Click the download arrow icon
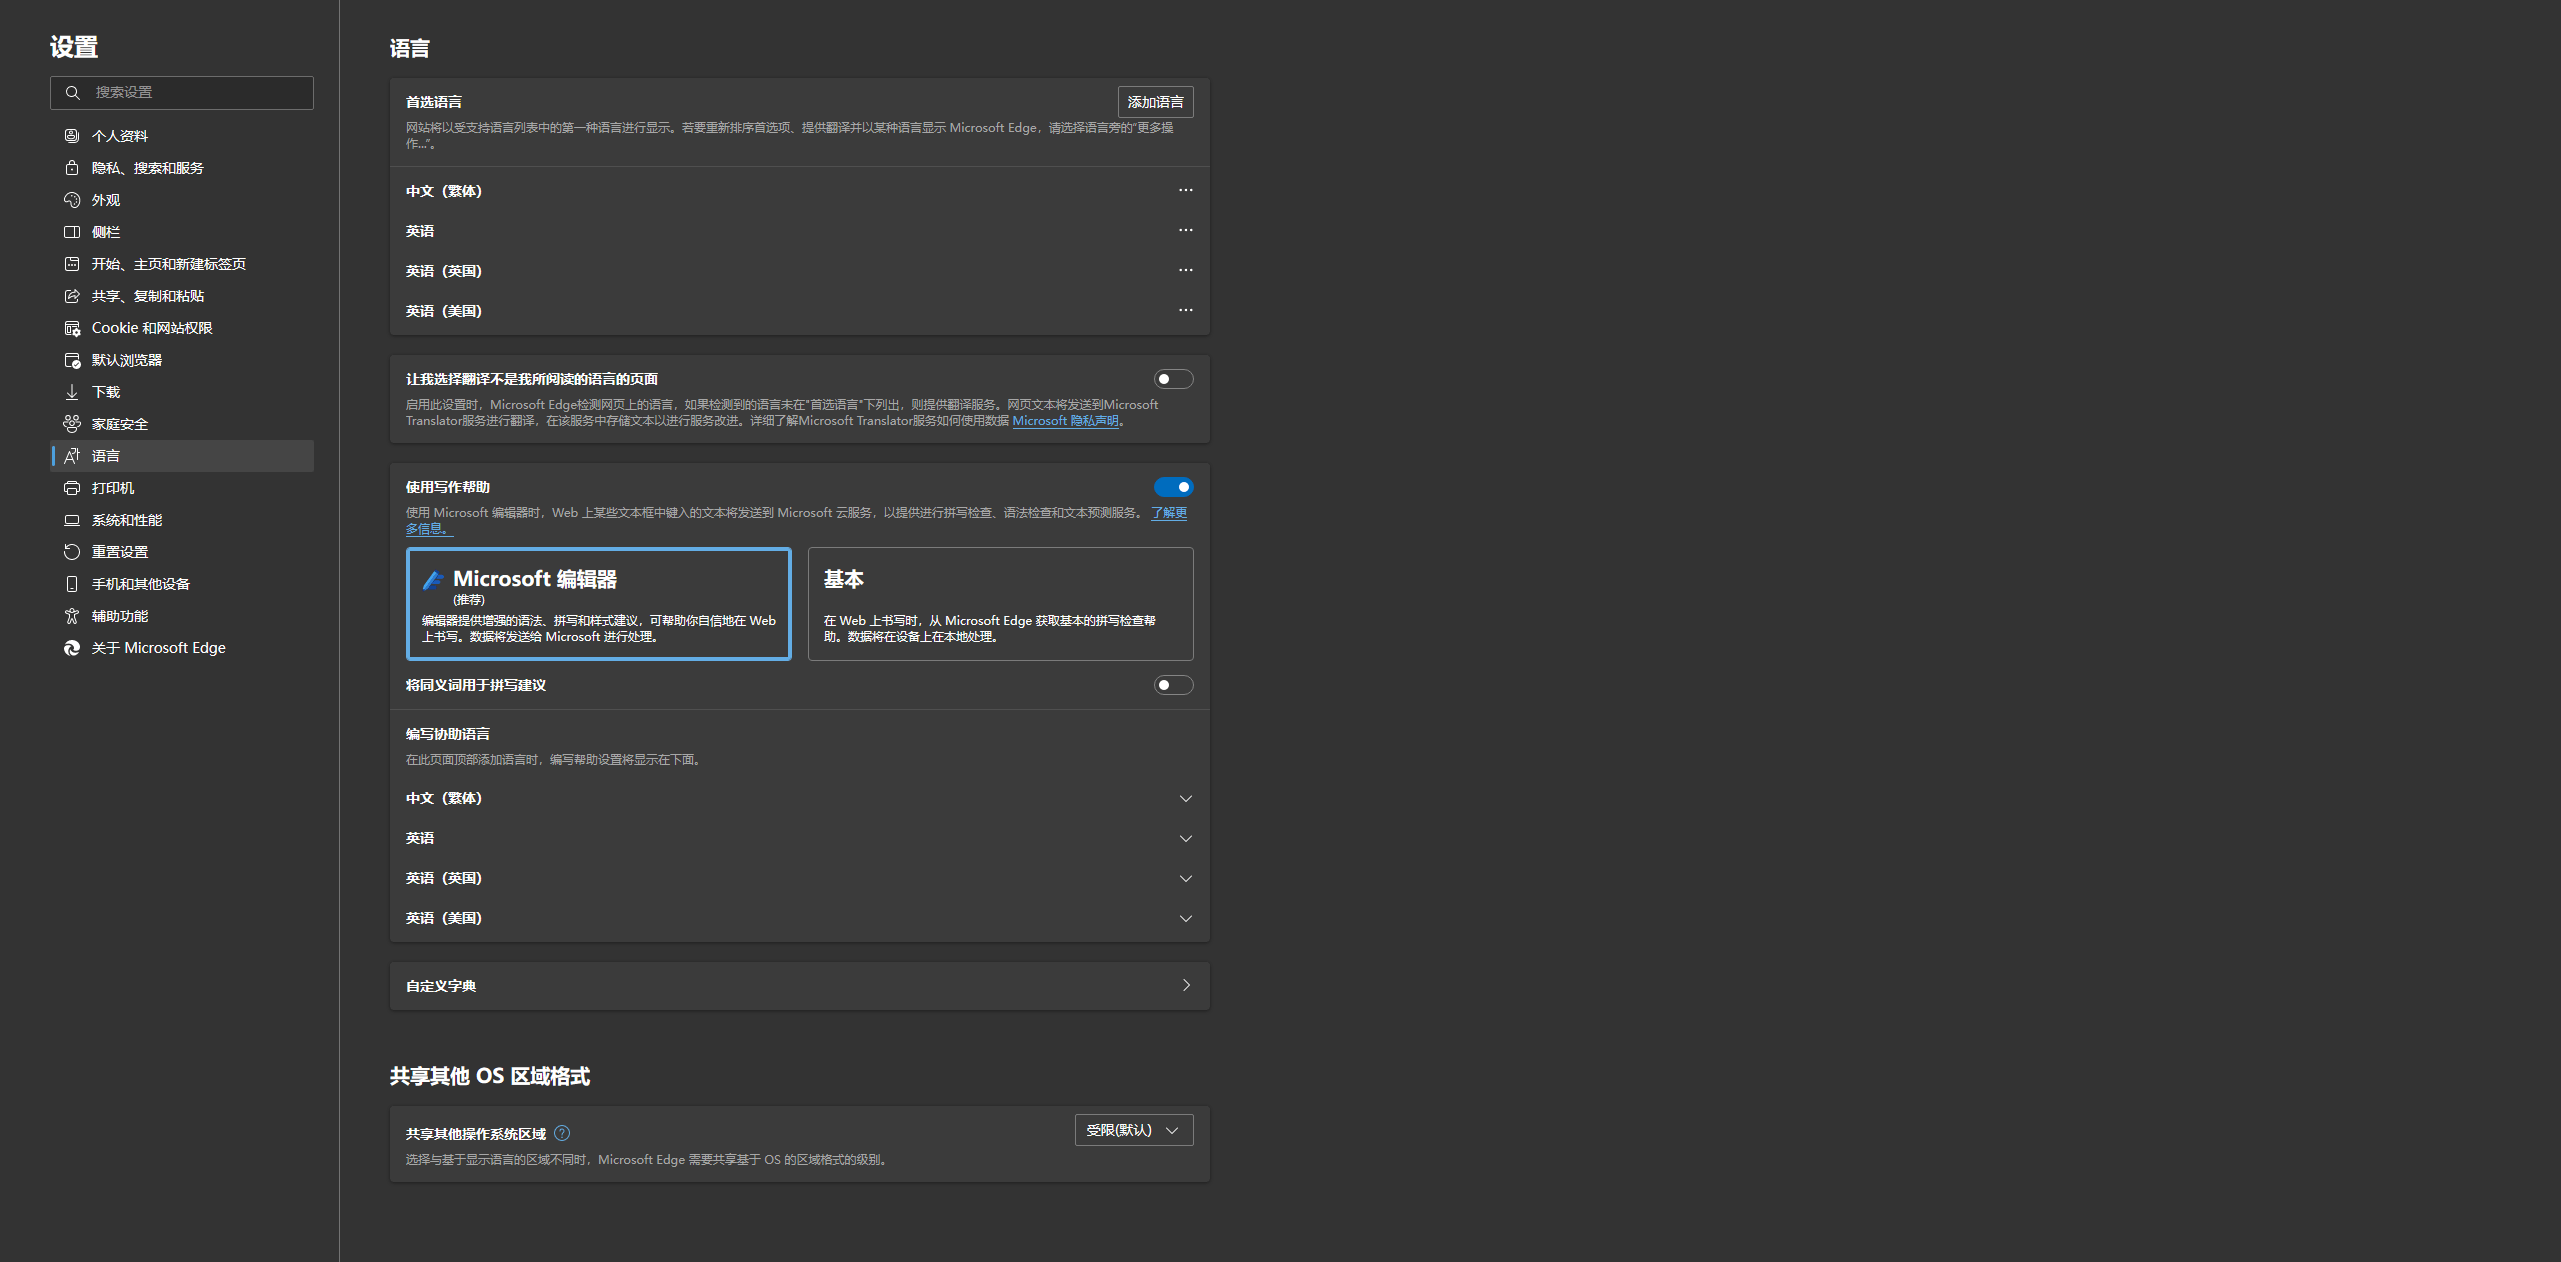Image resolution: width=2561 pixels, height=1262 pixels. pos(72,392)
